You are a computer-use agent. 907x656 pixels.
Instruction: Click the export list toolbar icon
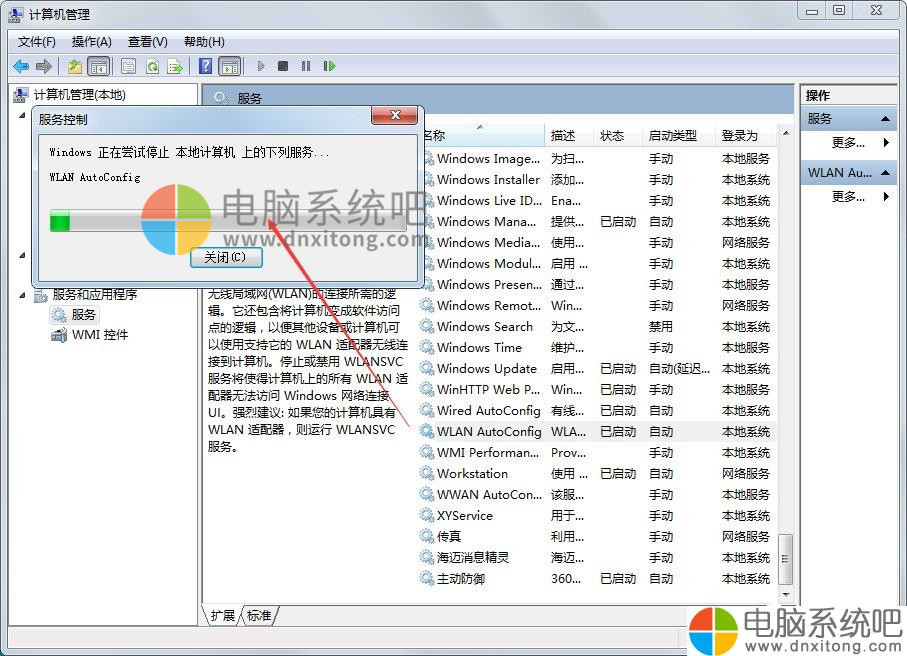175,67
